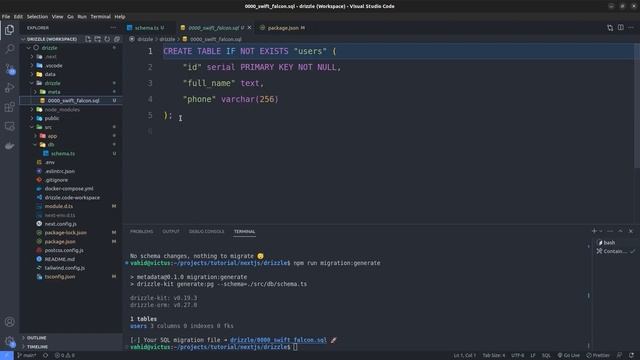Expand the meta folder
The height and width of the screenshot is (360, 640).
tap(53, 92)
